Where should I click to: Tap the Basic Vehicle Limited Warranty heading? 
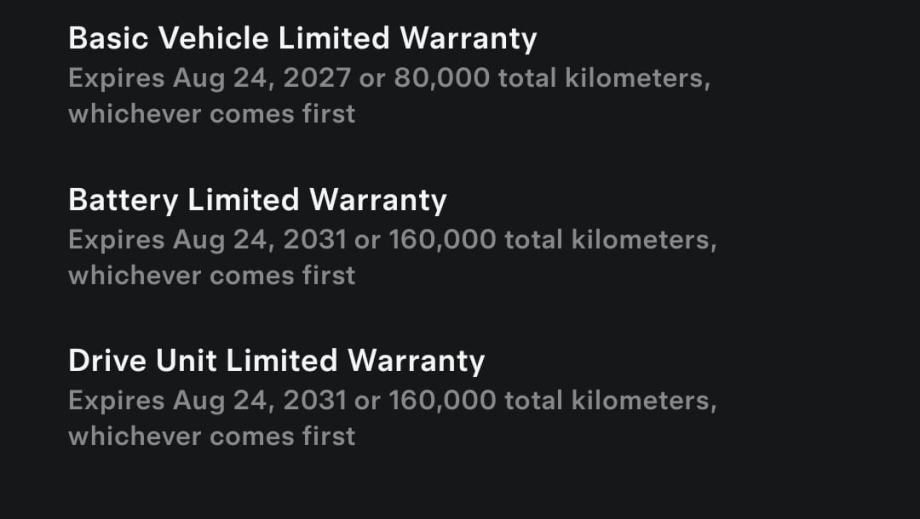point(302,39)
